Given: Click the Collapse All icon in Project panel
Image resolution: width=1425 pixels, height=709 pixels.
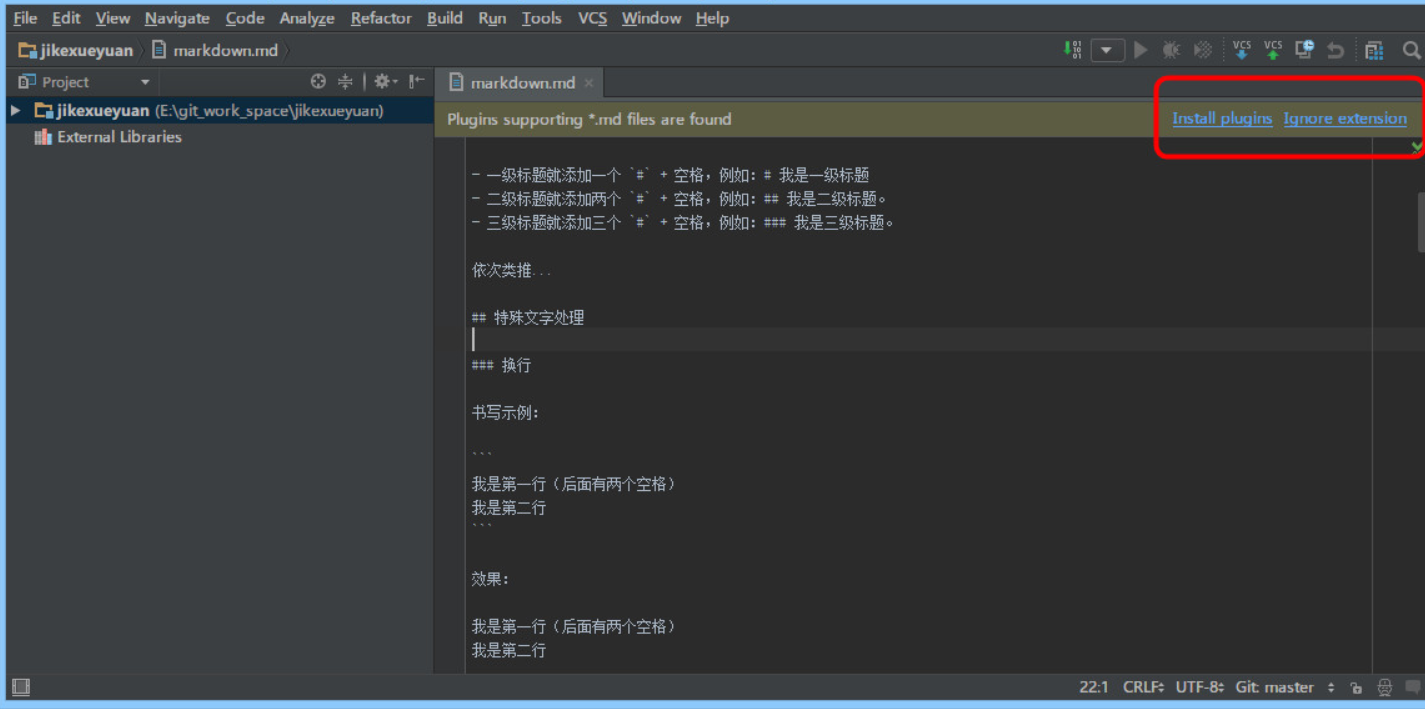Looking at the screenshot, I should pos(345,82).
